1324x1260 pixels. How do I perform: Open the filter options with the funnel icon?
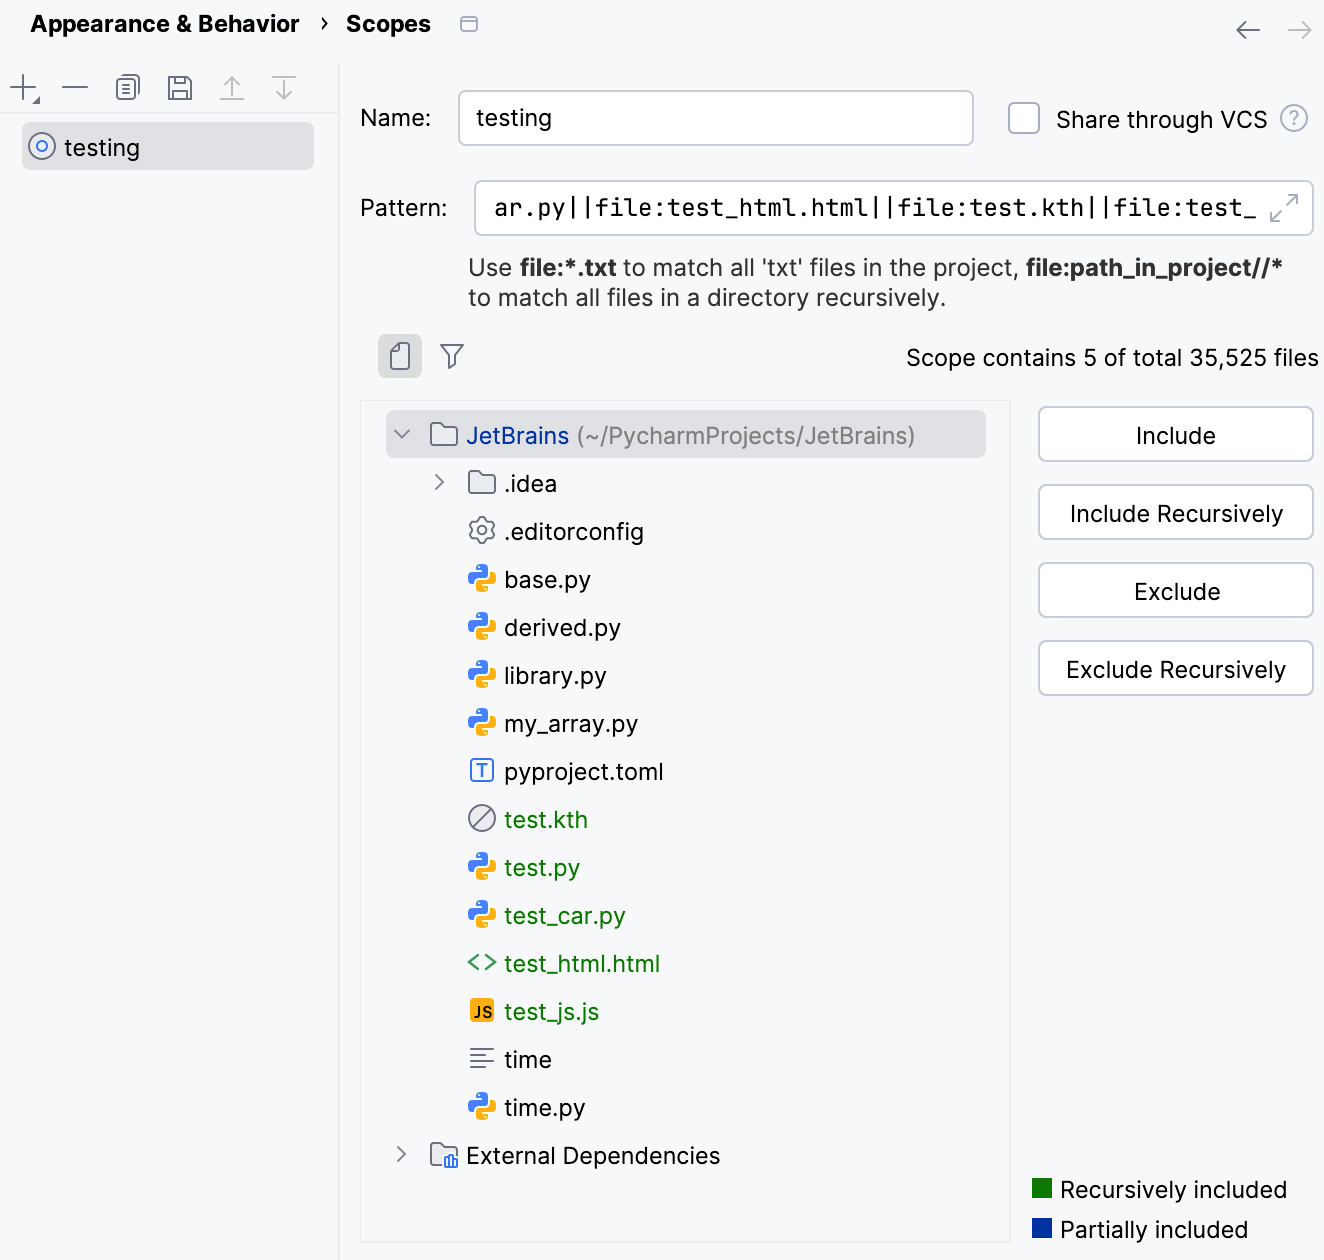pyautogui.click(x=452, y=356)
